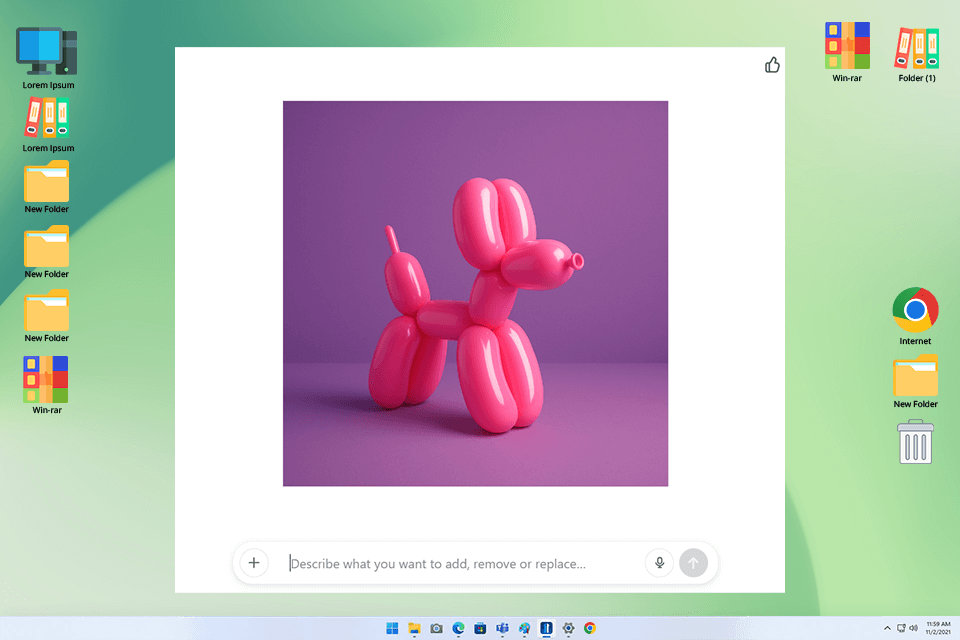The image size is (960, 640).
Task: Launch the Internet Chrome desktop shortcut
Action: click(x=915, y=316)
